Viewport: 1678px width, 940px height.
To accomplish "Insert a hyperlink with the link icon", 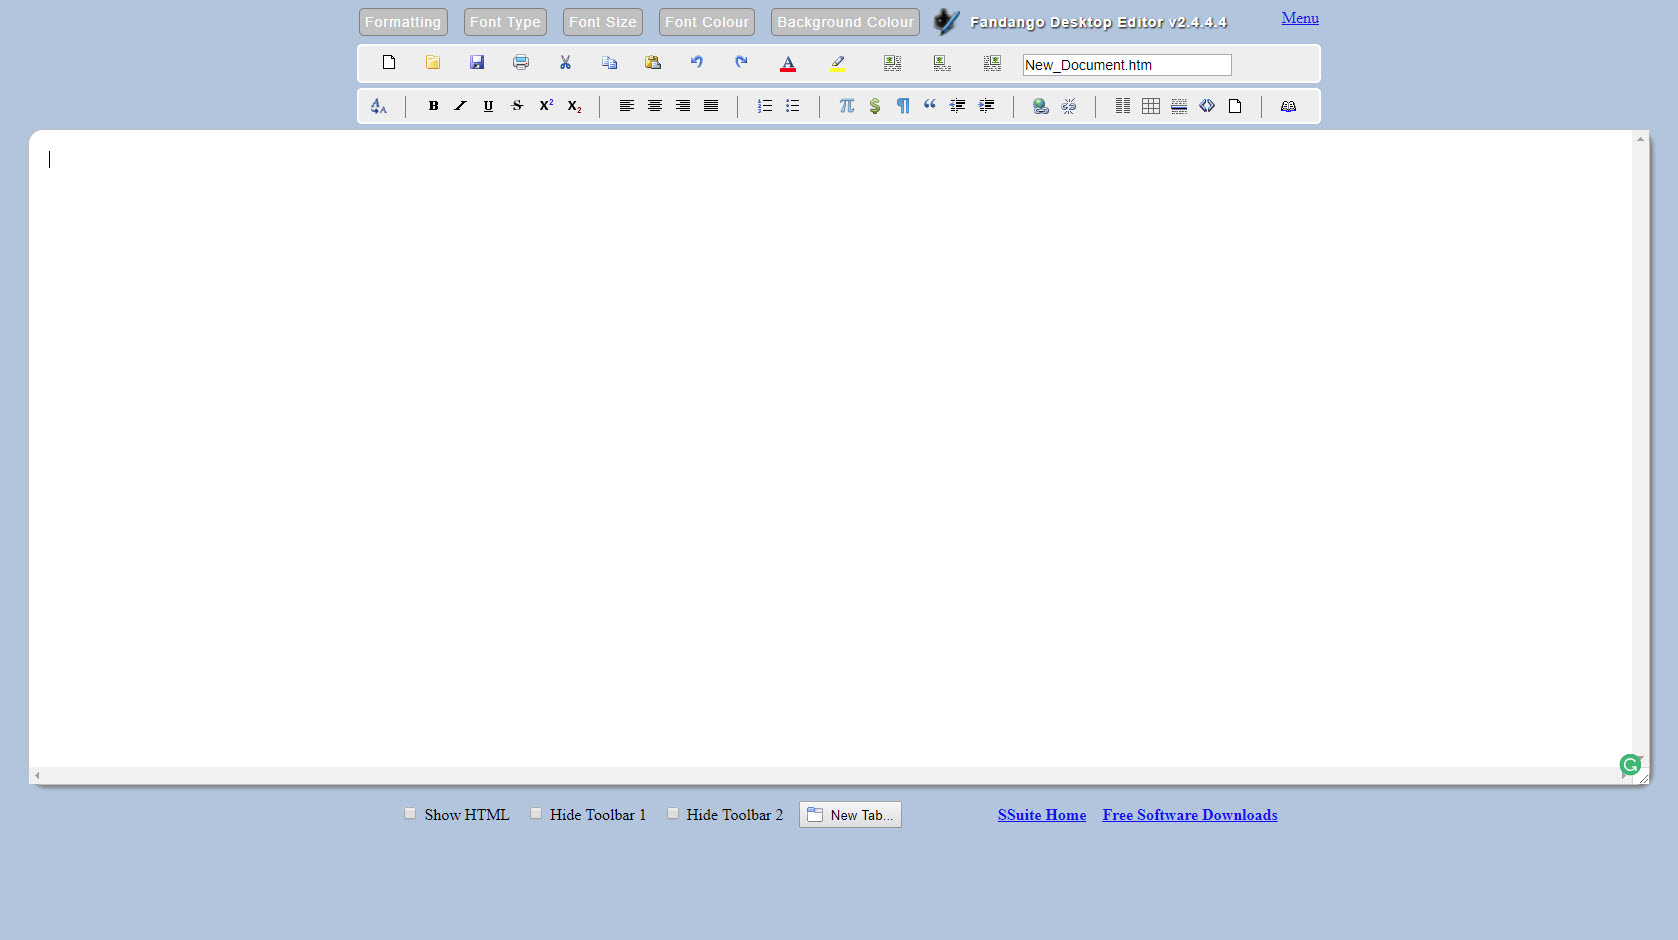I will [1040, 106].
